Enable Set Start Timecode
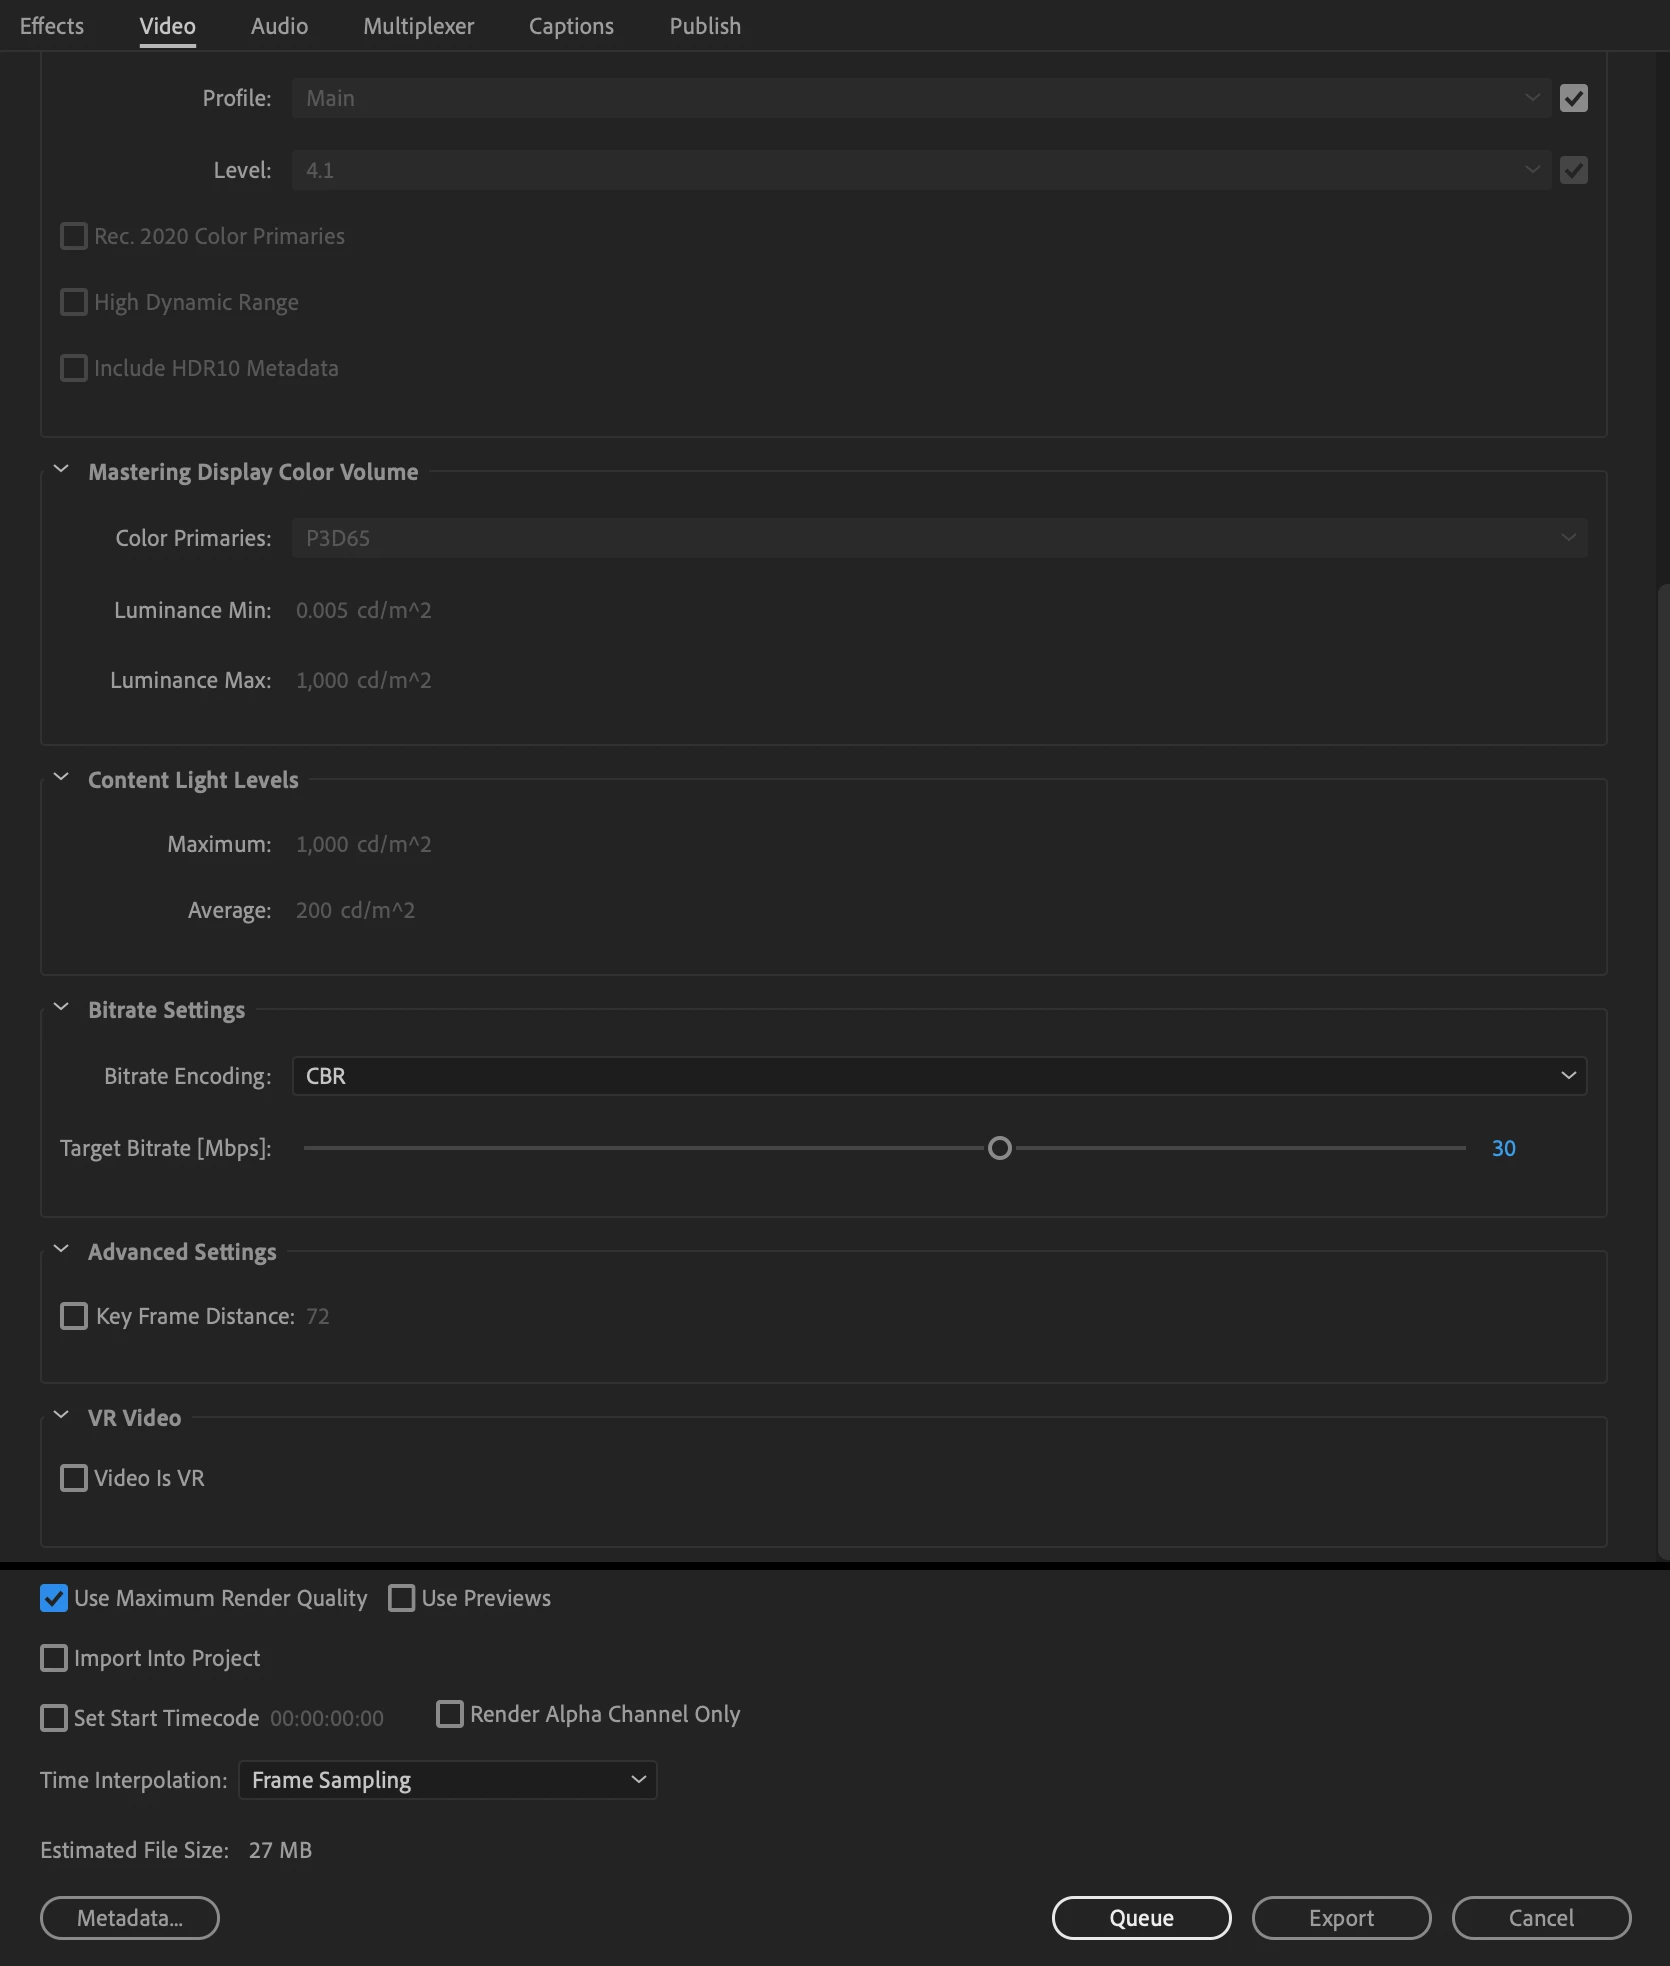 54,1718
